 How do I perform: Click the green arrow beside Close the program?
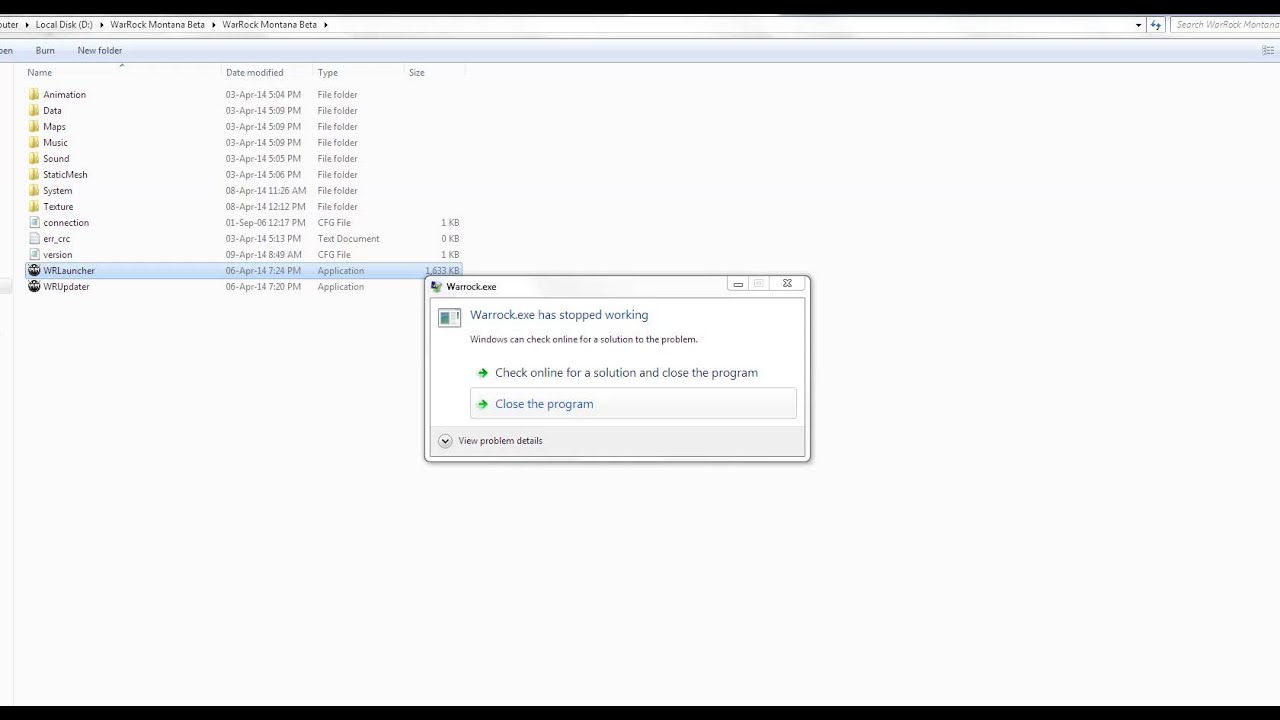coord(482,404)
